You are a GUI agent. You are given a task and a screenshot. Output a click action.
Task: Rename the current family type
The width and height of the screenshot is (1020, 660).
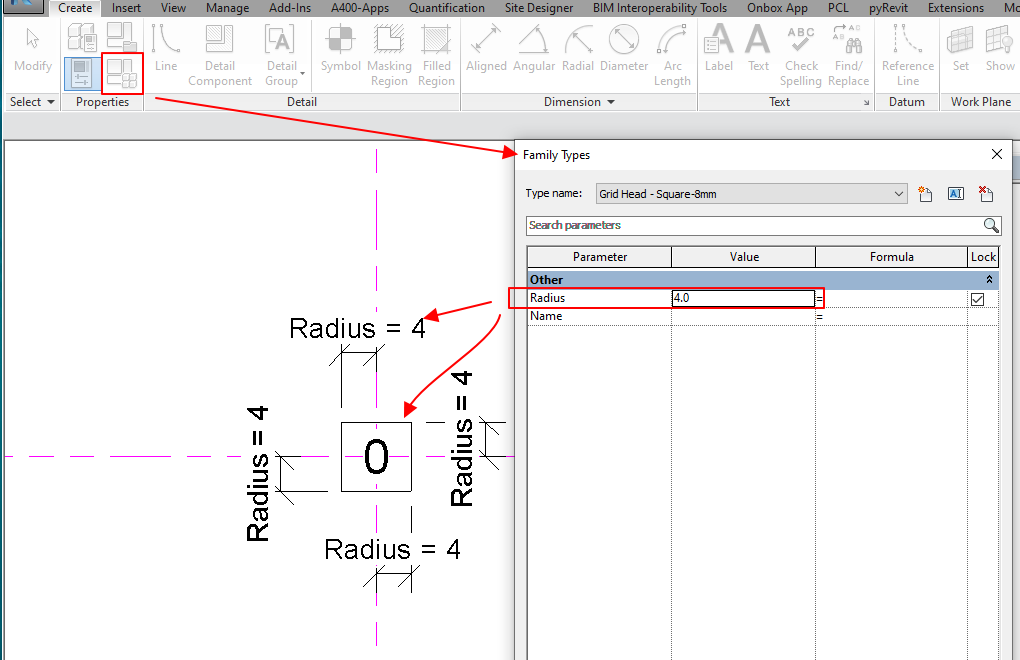[955, 193]
